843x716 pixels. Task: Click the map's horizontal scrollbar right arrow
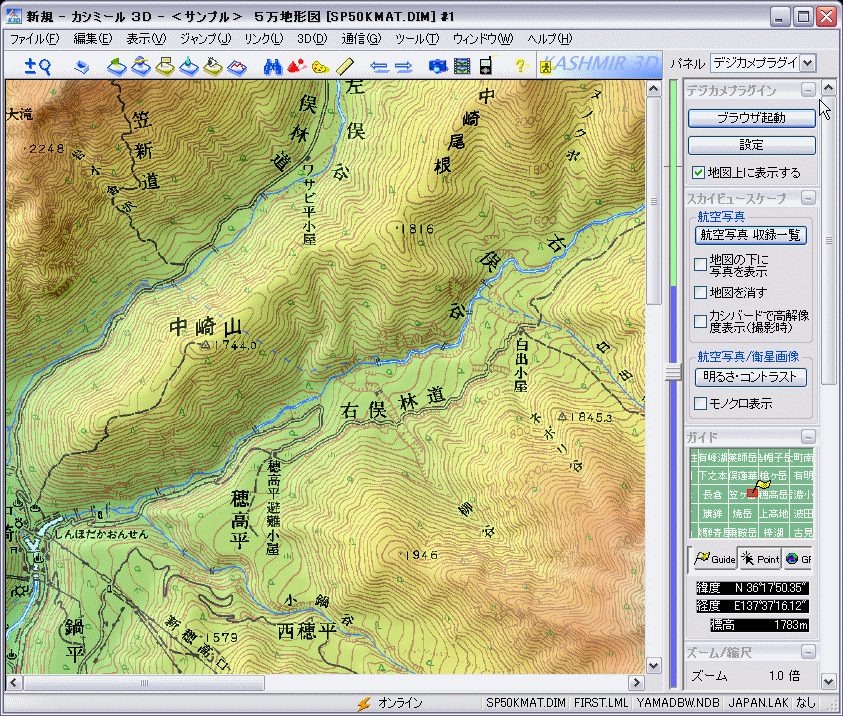[x=637, y=683]
